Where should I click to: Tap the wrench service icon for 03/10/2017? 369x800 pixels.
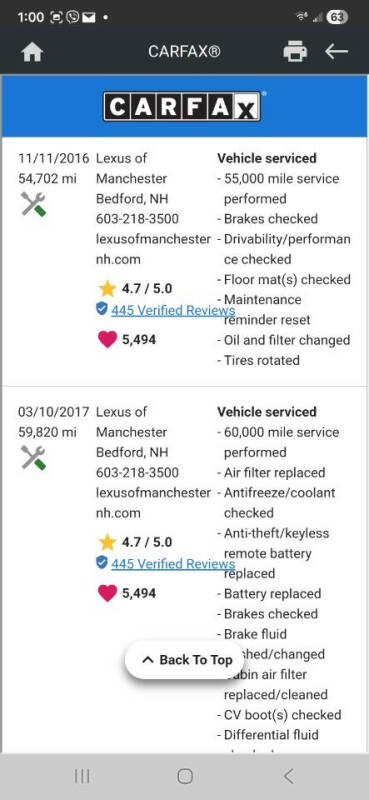click(33, 457)
